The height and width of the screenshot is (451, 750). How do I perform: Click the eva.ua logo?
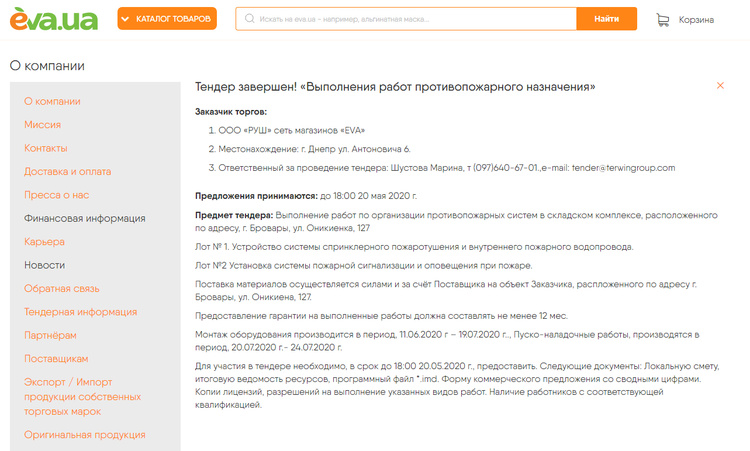(x=54, y=19)
